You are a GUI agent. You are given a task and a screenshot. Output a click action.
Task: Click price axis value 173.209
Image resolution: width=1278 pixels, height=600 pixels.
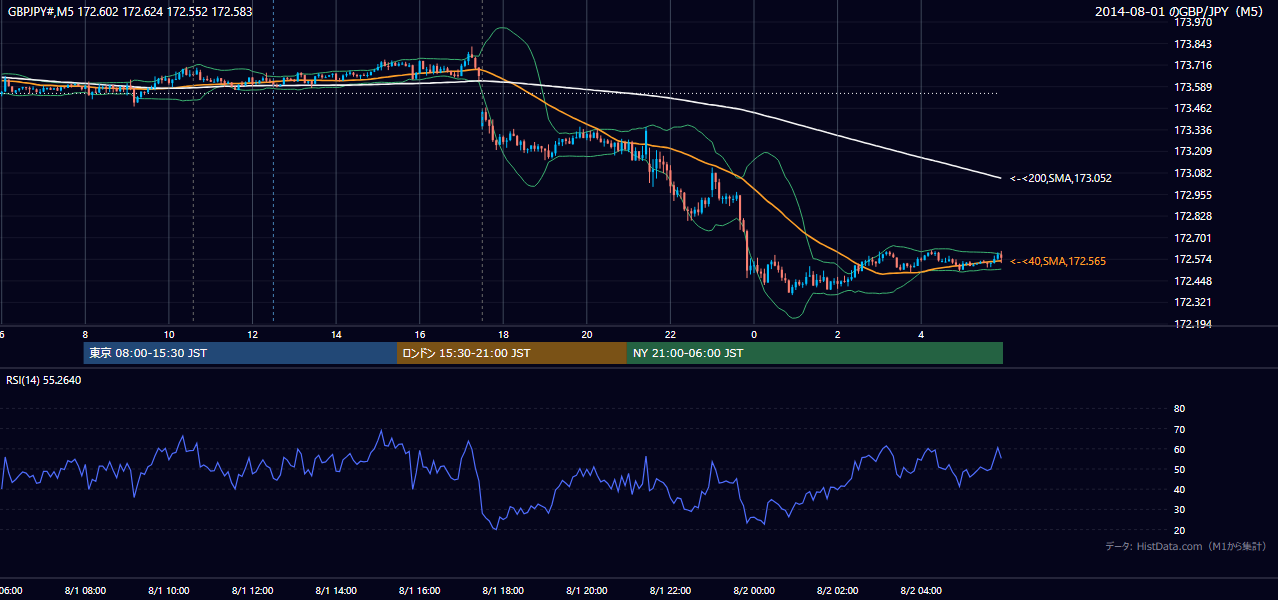click(1193, 151)
